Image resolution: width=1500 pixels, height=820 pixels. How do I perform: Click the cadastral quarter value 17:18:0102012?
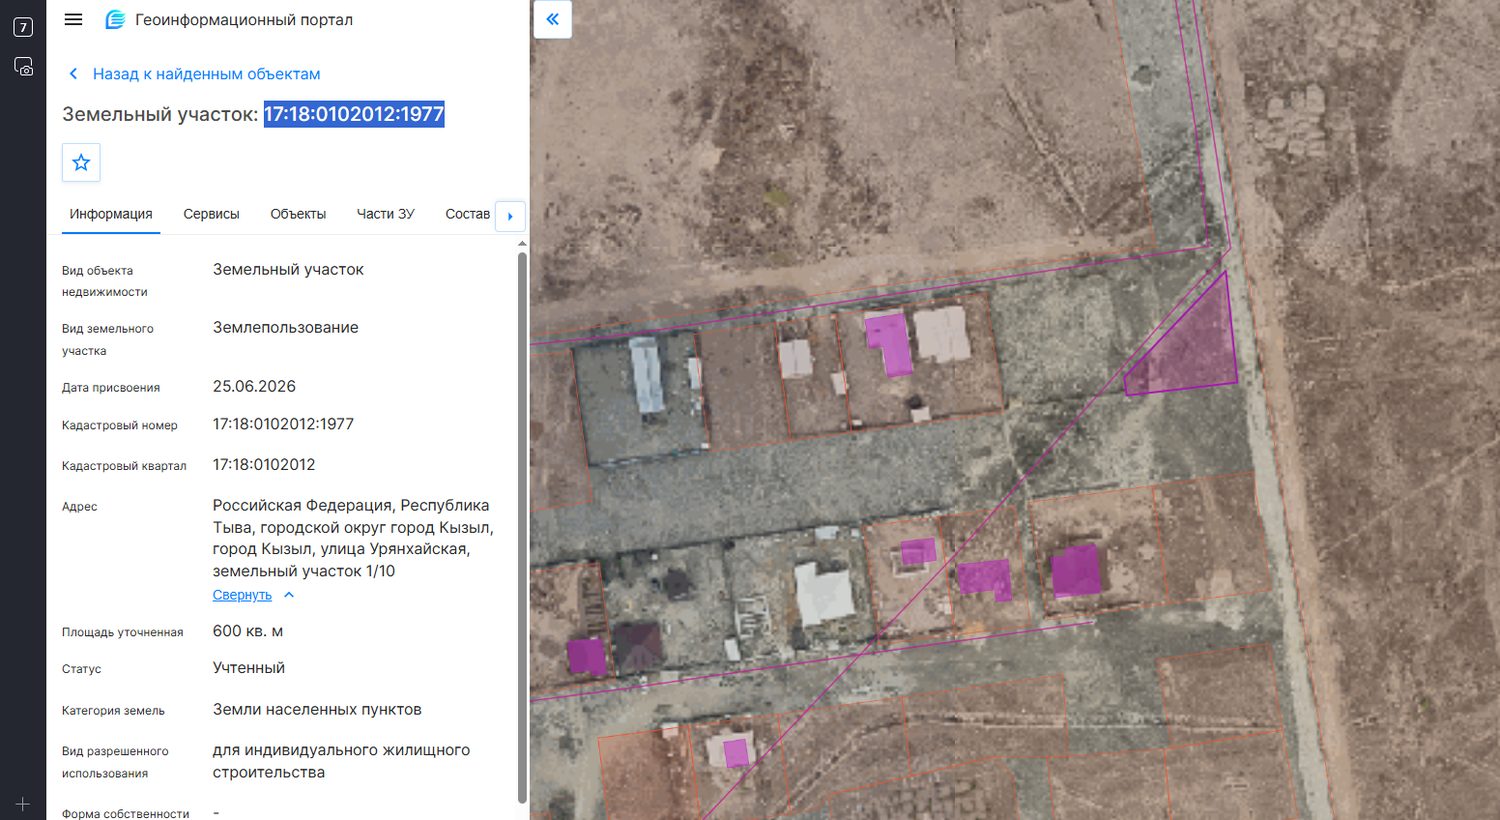[264, 465]
